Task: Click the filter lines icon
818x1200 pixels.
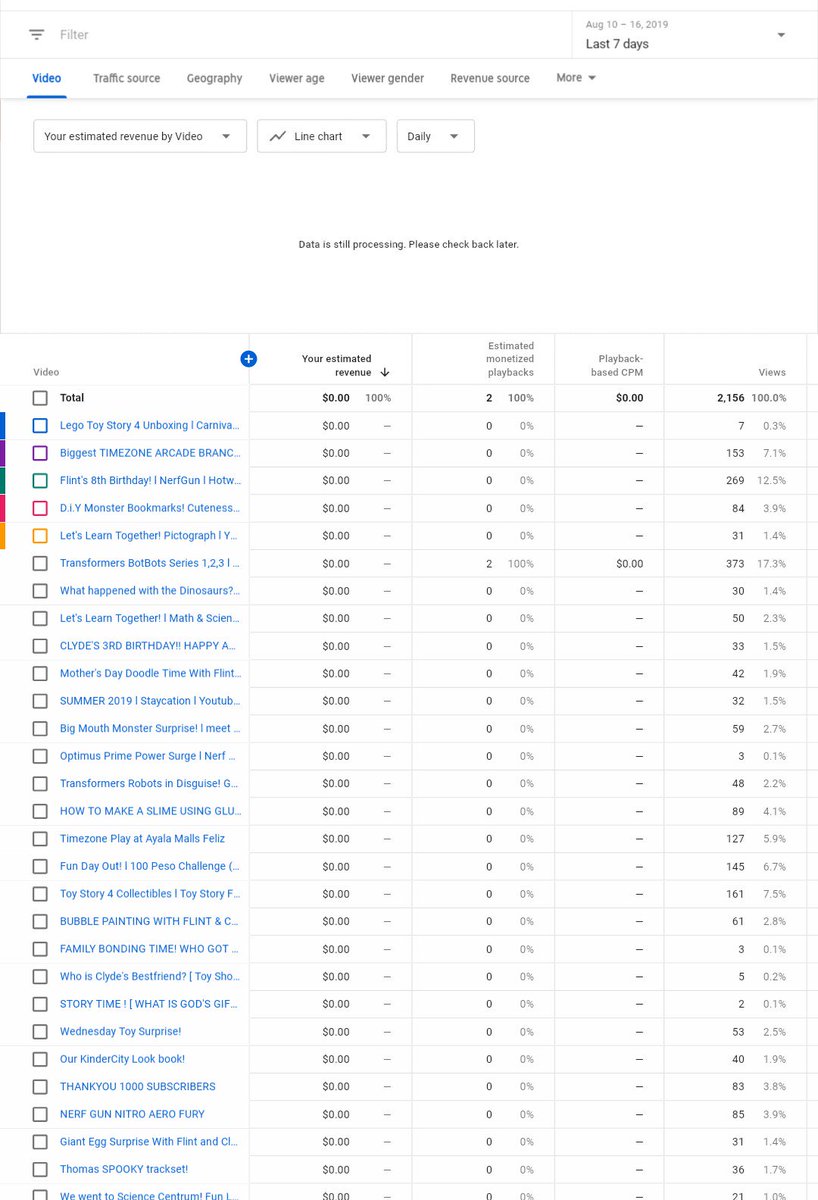Action: 36,34
